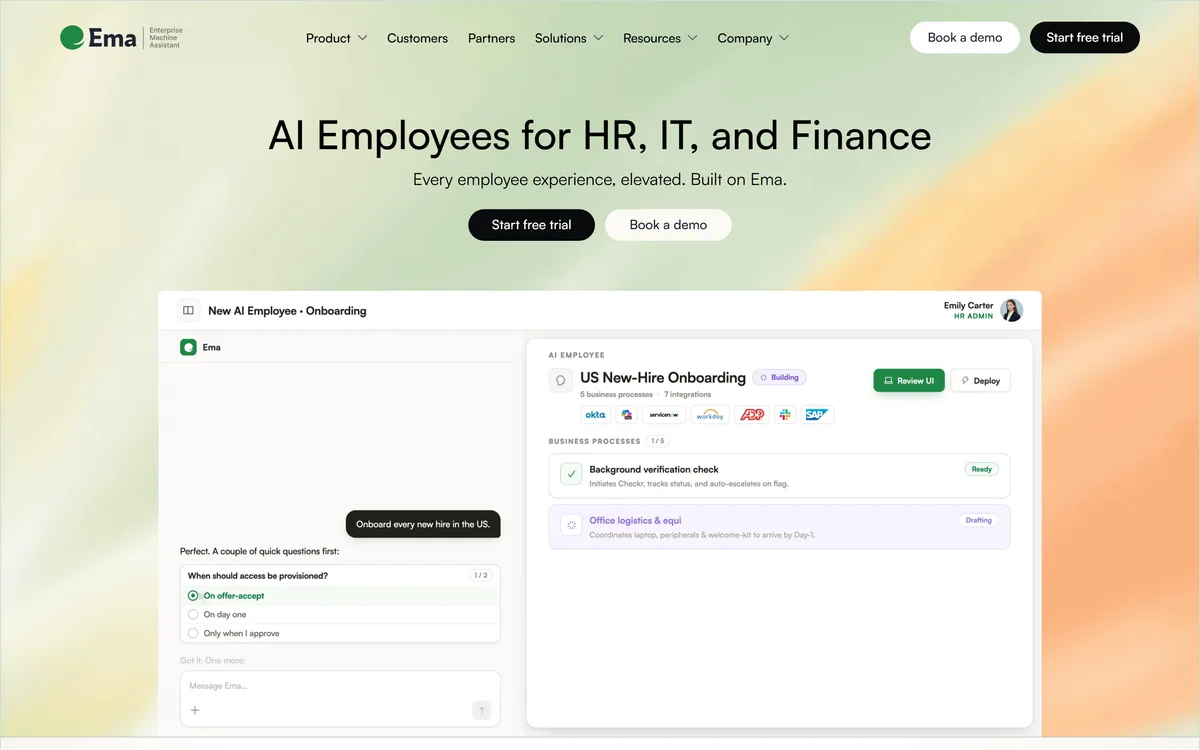The height and width of the screenshot is (750, 1200).
Task: Click the green Ema chat avatar icon
Action: pos(188,347)
